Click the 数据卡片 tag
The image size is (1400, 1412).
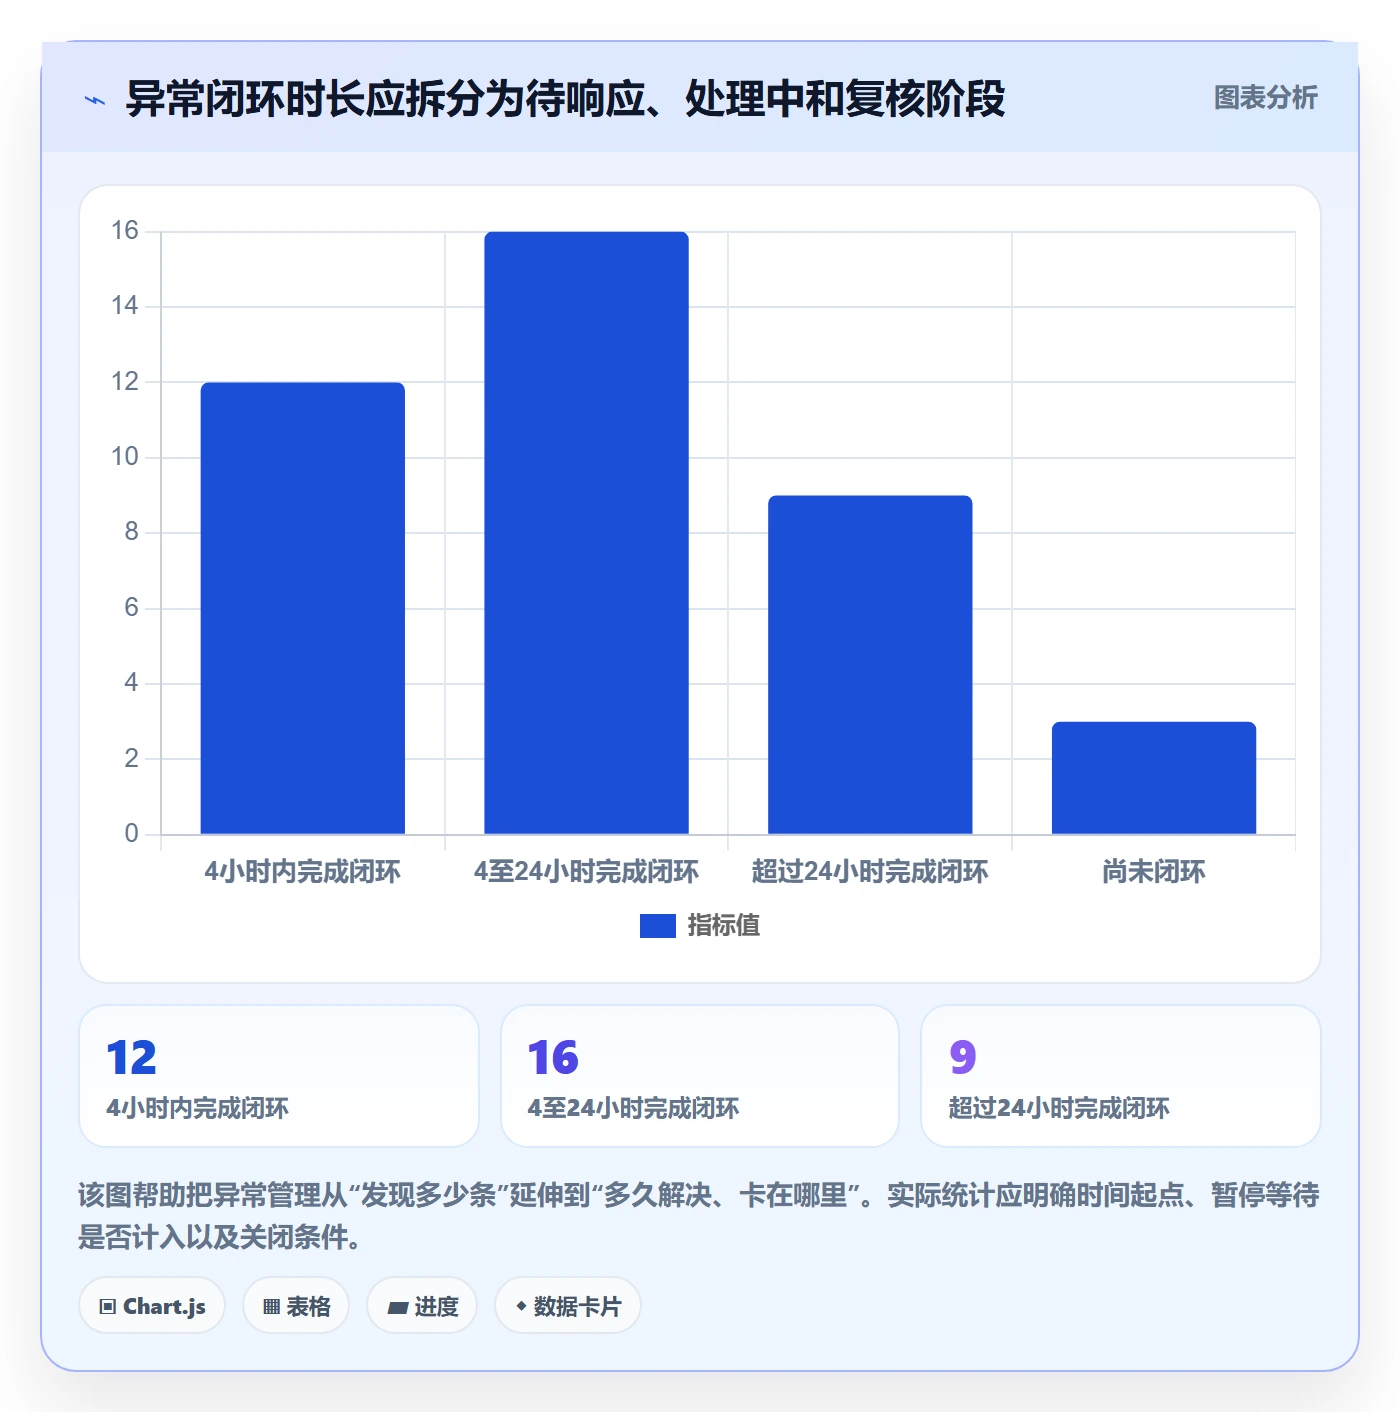click(568, 1306)
